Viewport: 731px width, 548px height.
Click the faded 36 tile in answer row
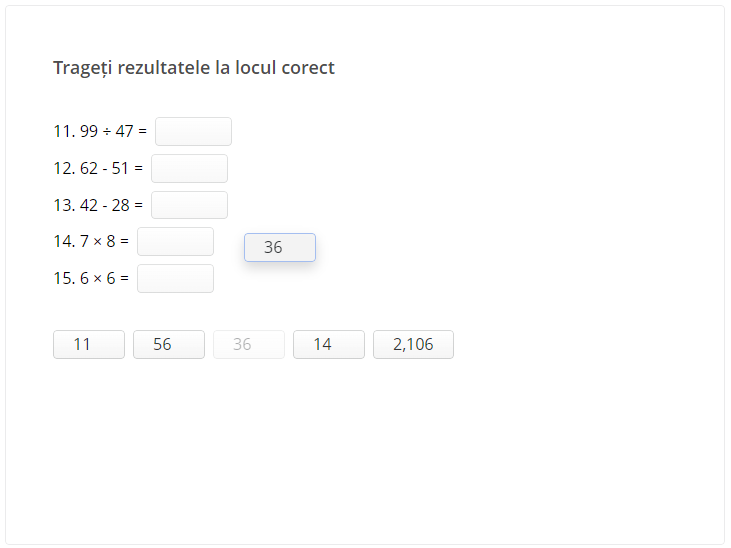tap(249, 344)
